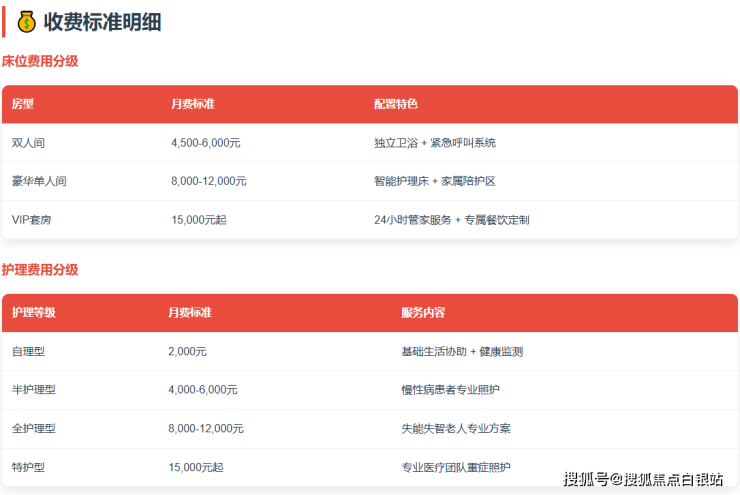Click the 智能护理床 + 家属陪护区 feature text

pos(434,181)
